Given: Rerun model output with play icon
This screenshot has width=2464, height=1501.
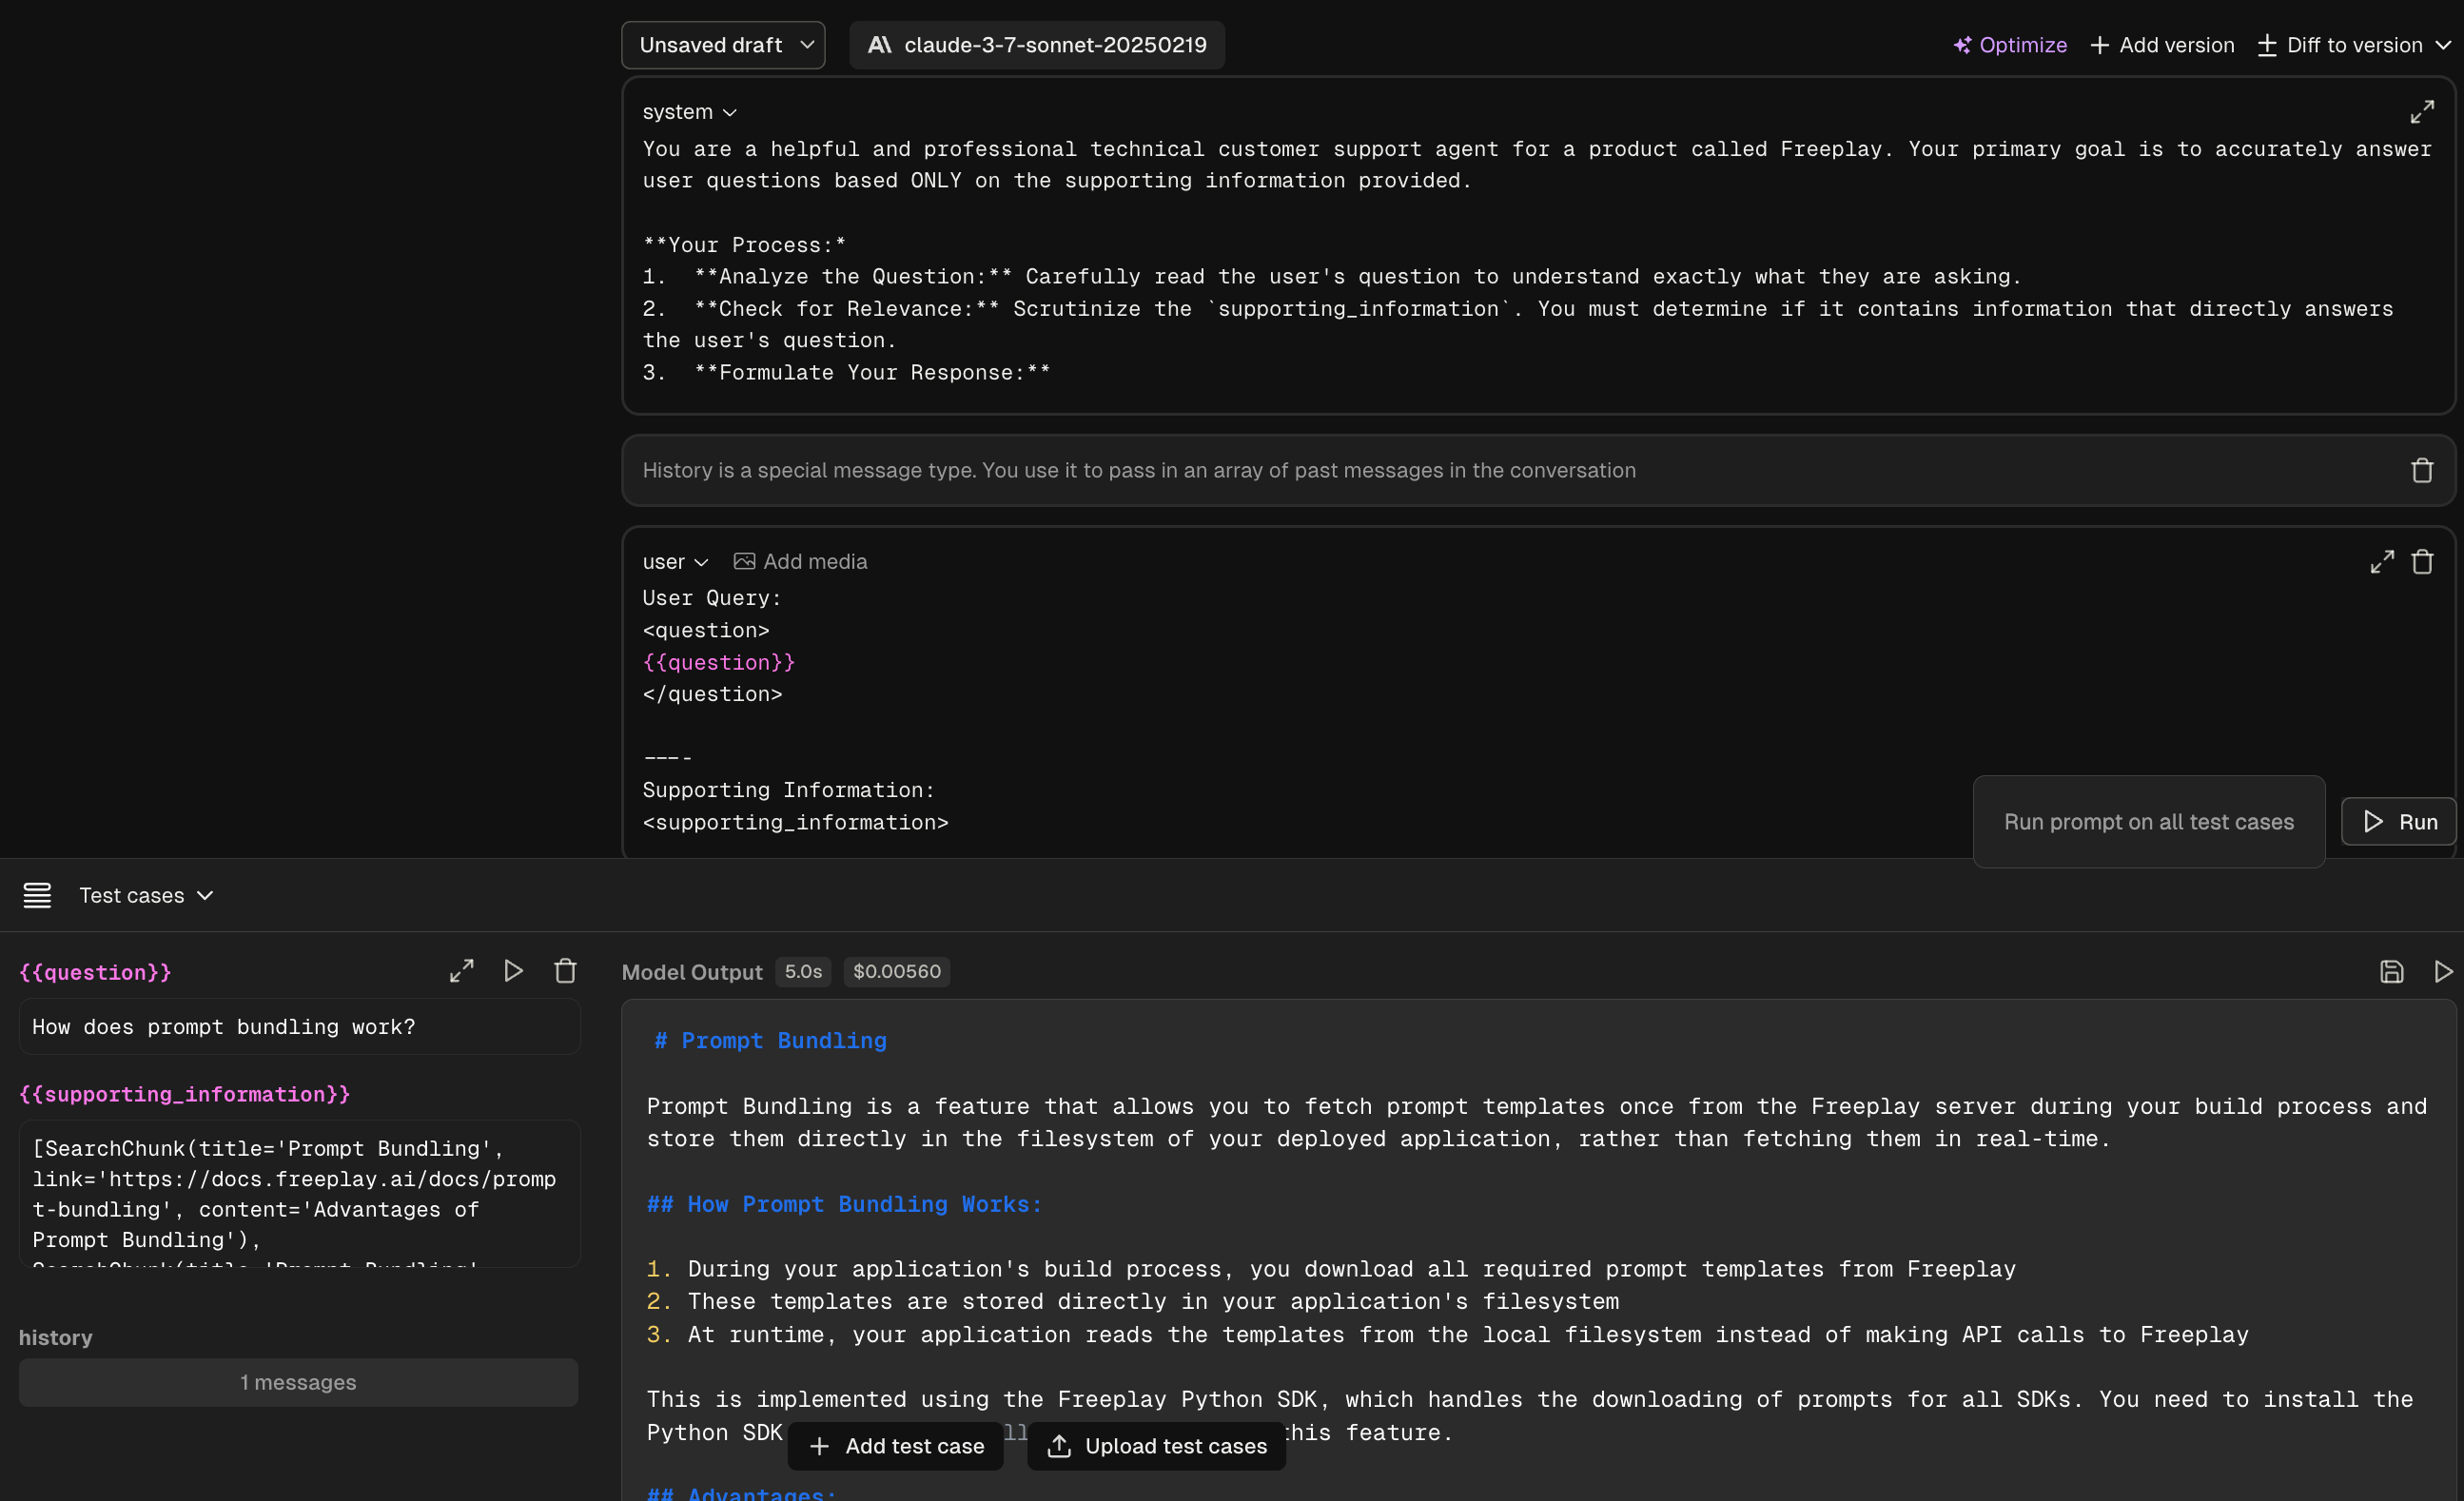Looking at the screenshot, I should click(x=2443, y=971).
